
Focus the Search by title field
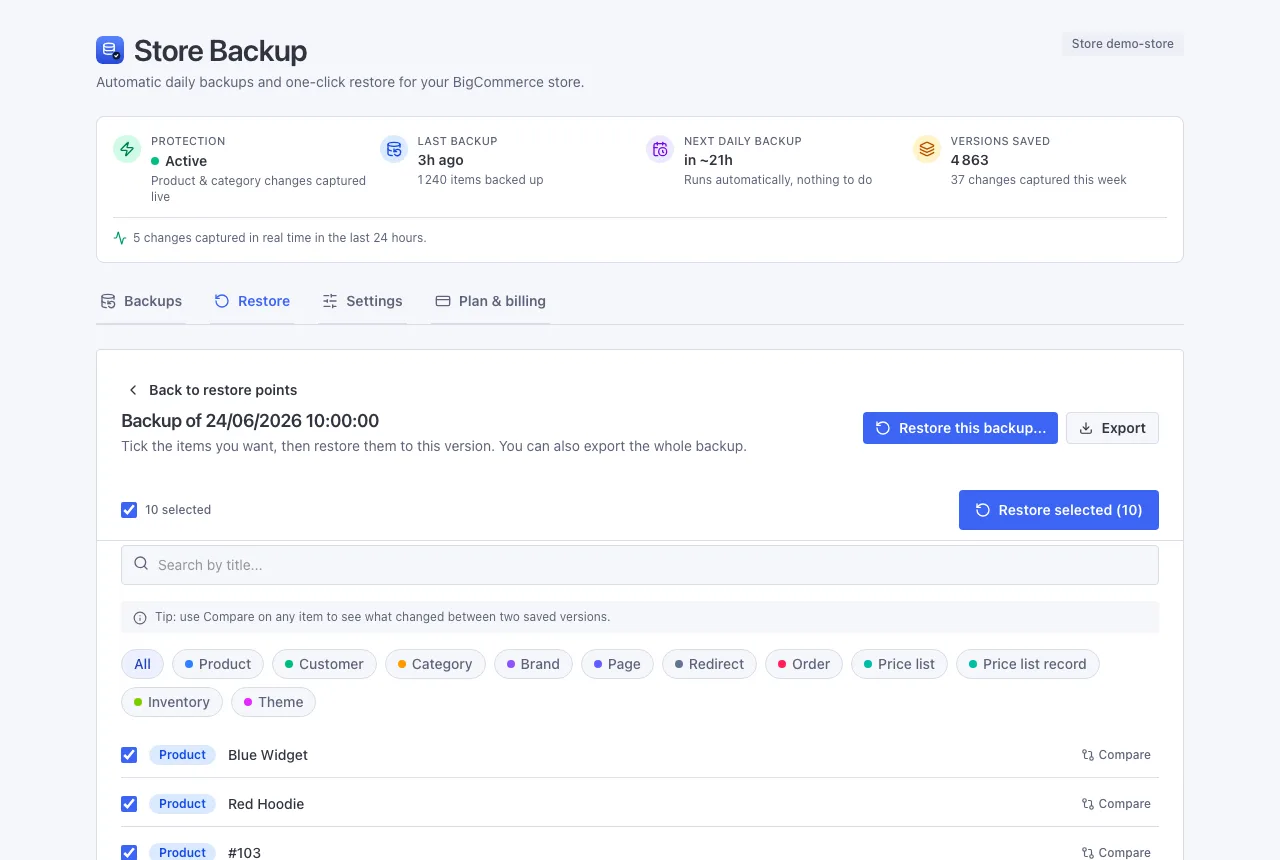pyautogui.click(x=640, y=565)
